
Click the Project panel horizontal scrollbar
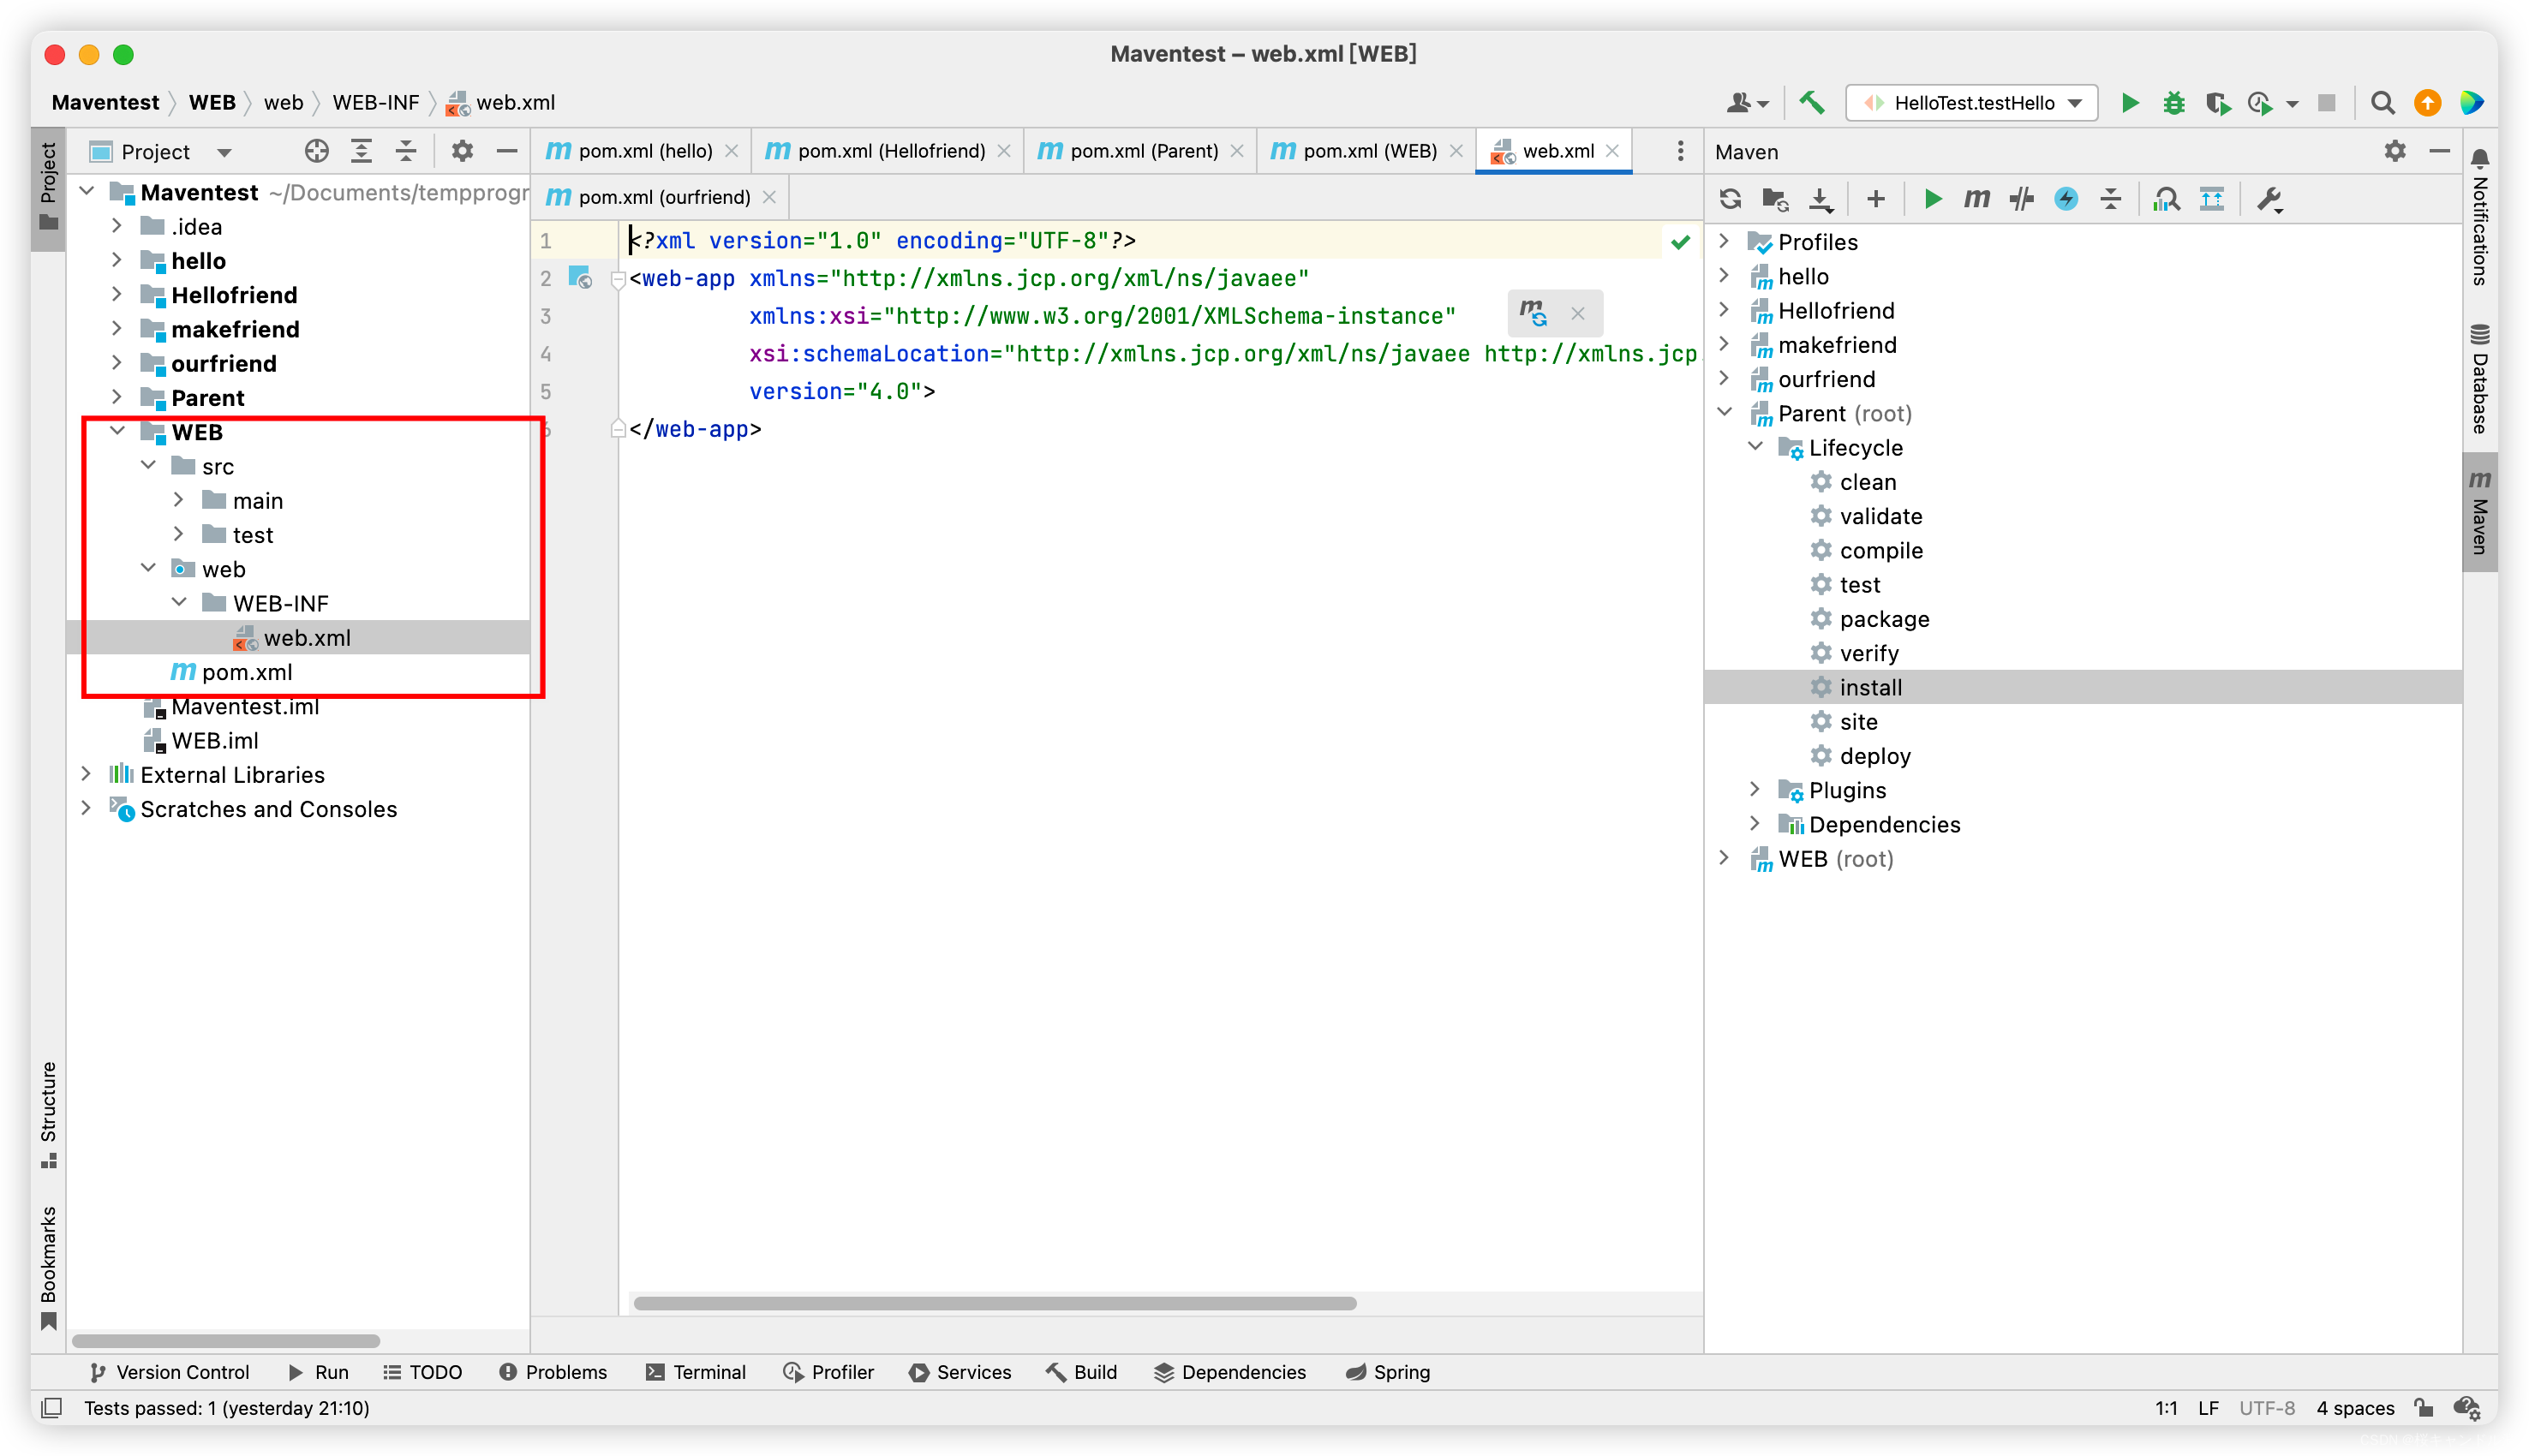click(x=226, y=1341)
